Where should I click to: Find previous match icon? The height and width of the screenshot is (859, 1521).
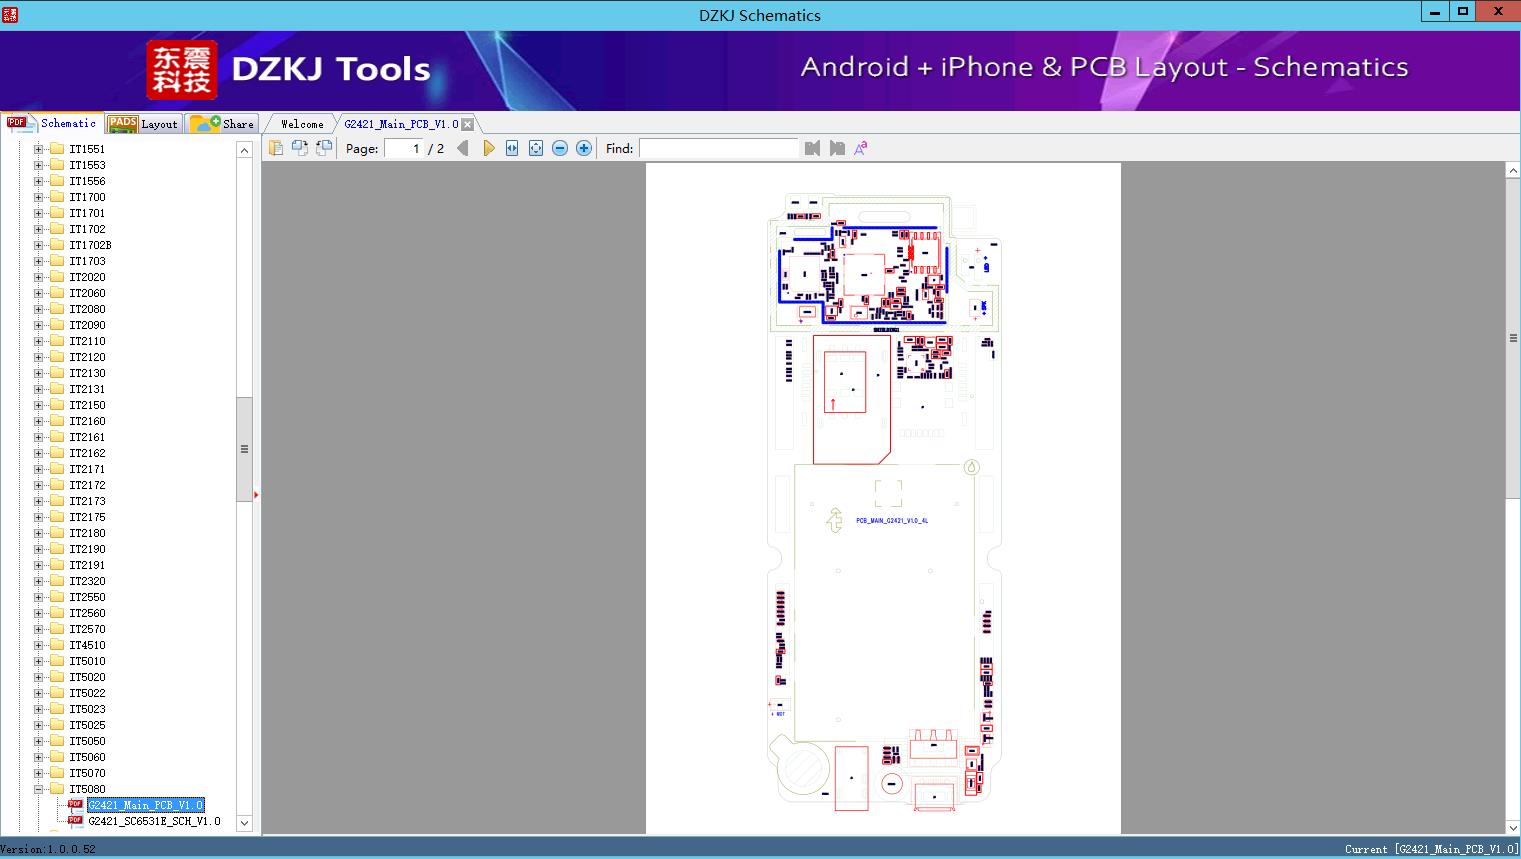point(812,148)
